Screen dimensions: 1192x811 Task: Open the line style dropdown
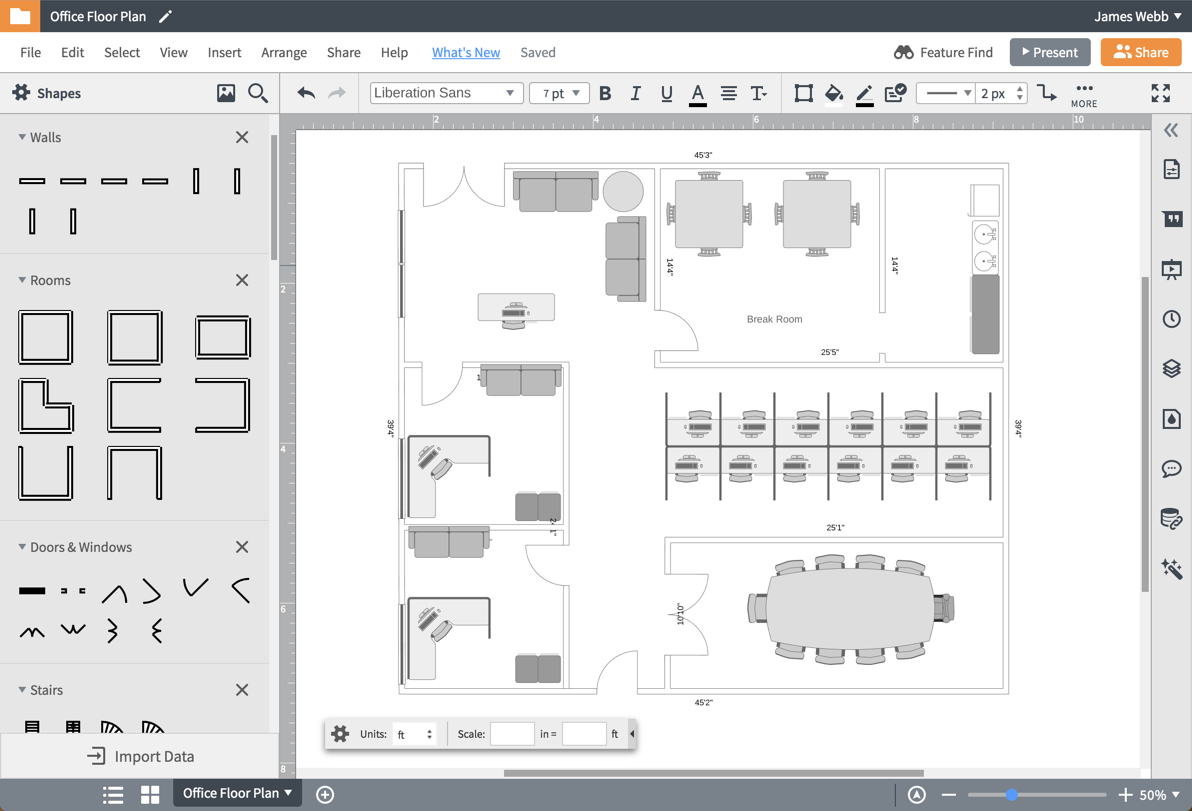(947, 92)
